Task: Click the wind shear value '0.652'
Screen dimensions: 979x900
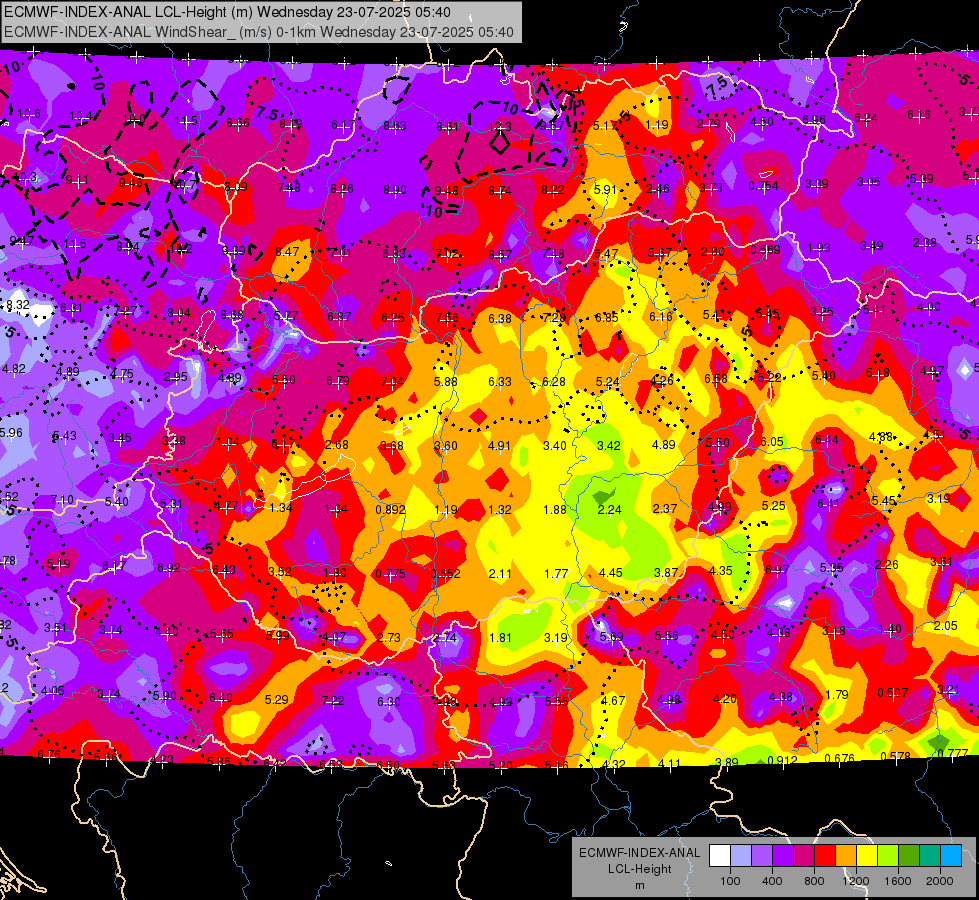Action: (445, 574)
